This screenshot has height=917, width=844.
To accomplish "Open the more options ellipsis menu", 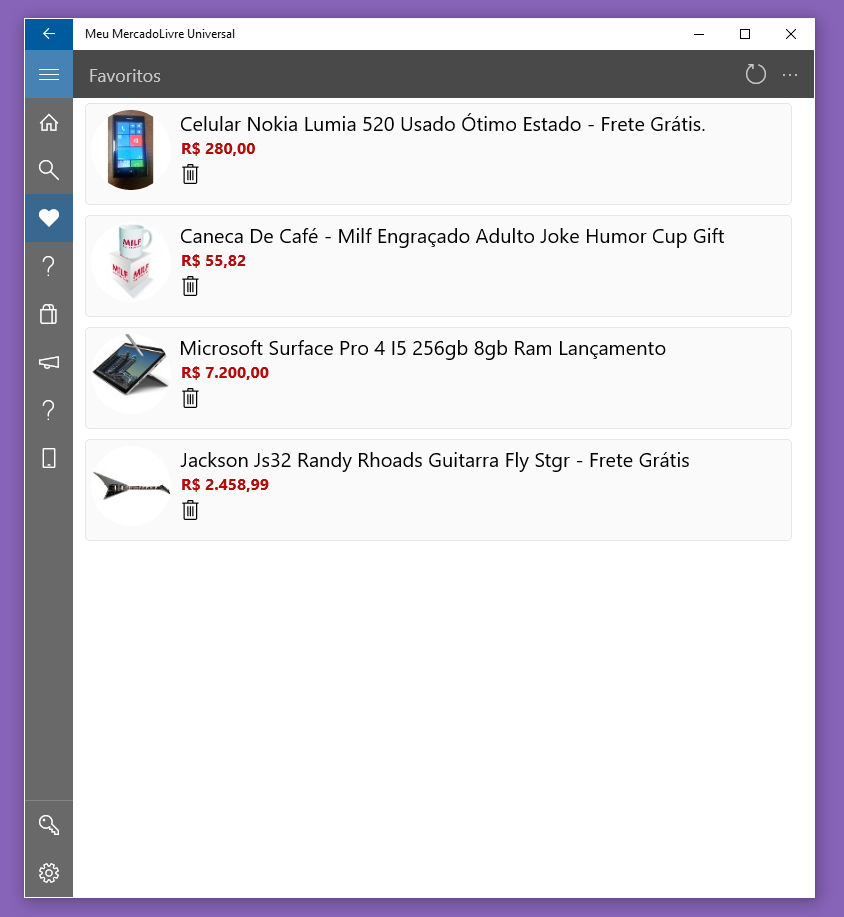I will tap(790, 75).
